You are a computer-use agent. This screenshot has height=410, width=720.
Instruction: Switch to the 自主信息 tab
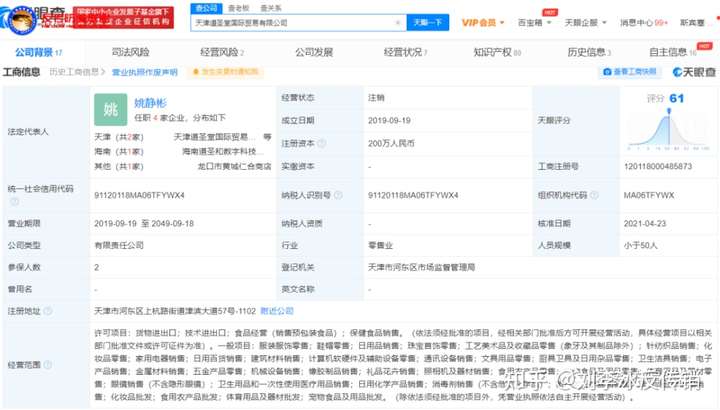click(673, 52)
